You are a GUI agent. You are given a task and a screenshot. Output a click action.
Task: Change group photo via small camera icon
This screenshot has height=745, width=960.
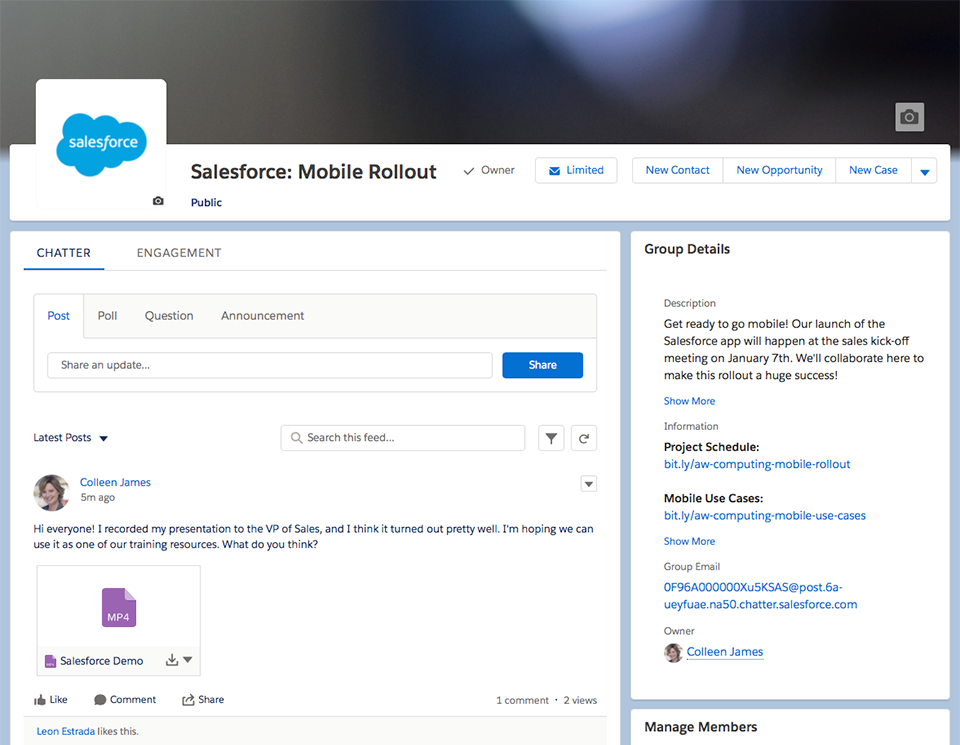click(158, 201)
